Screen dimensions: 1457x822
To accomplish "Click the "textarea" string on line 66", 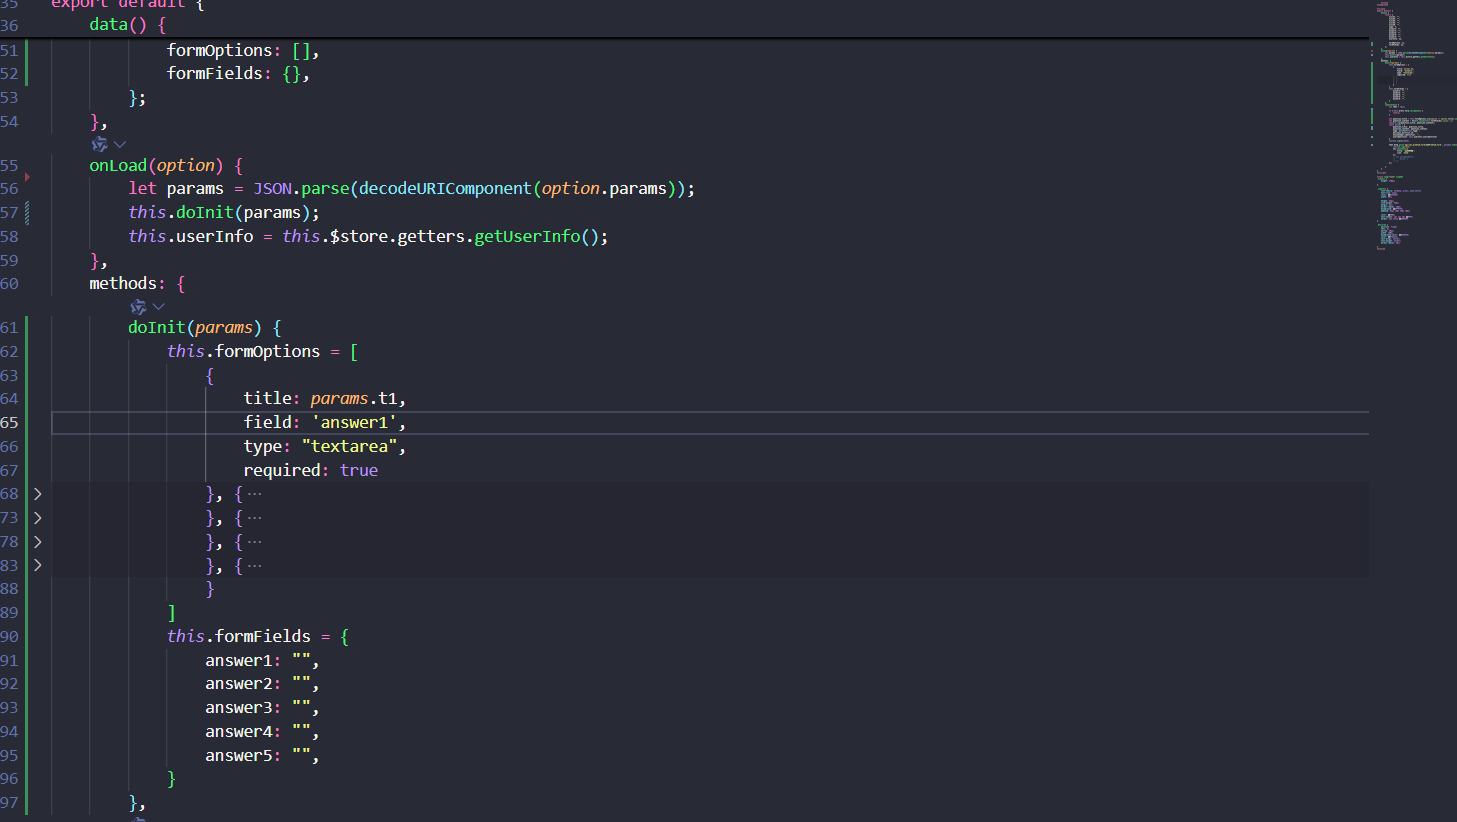I will click(x=349, y=447).
